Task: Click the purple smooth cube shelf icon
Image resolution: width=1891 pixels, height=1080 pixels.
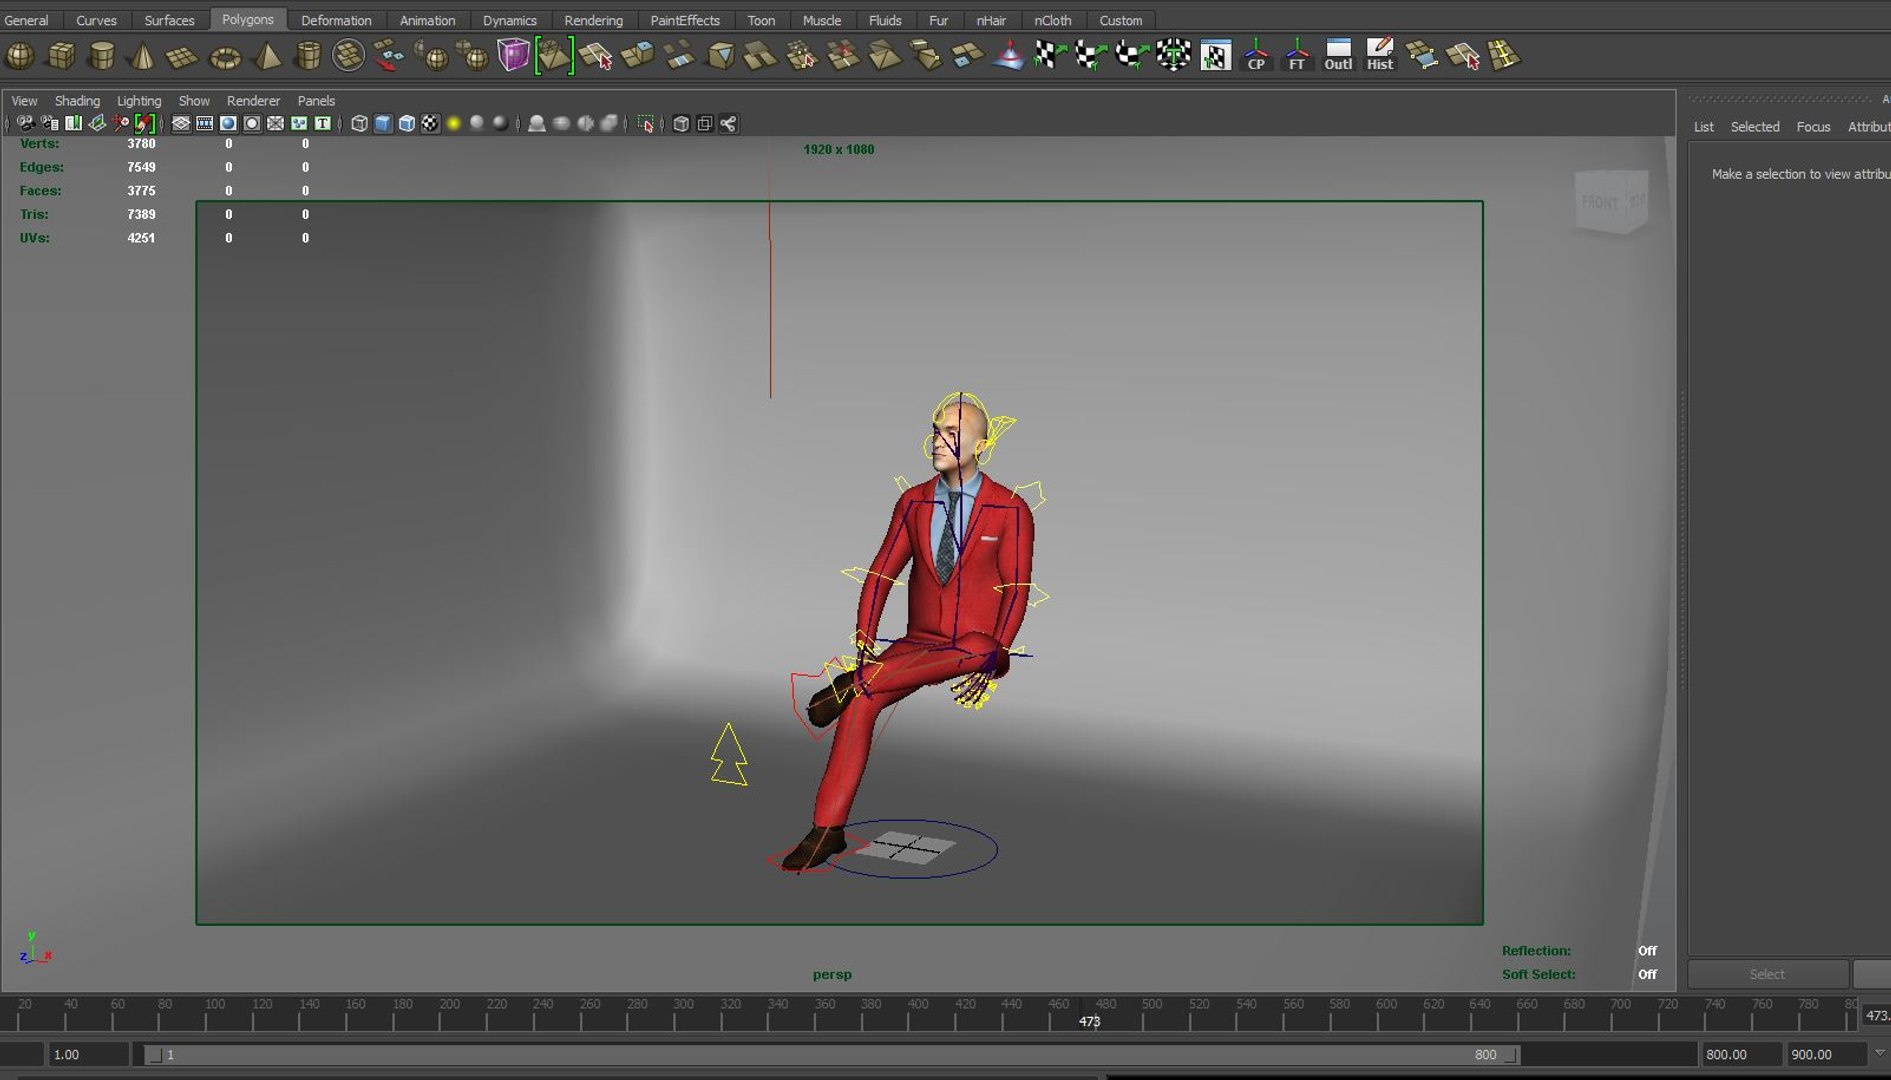Action: (513, 55)
